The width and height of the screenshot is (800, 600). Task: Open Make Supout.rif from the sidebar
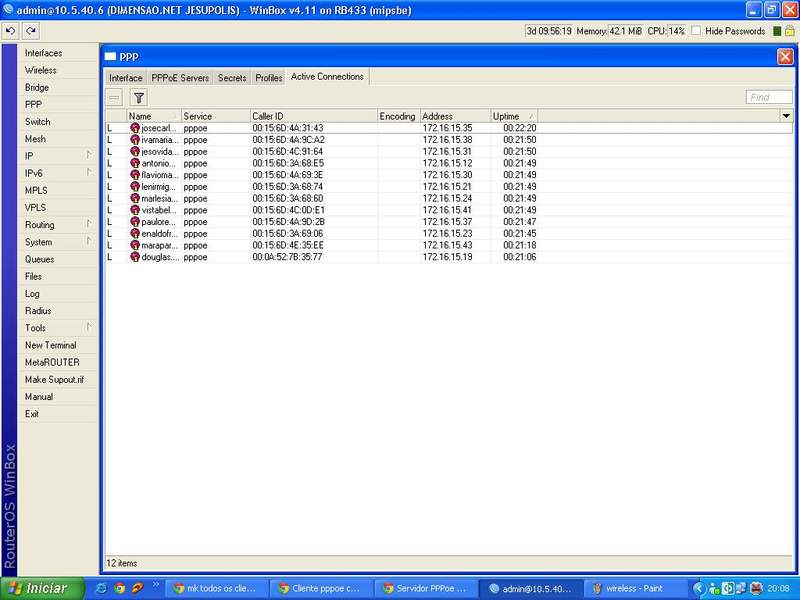coord(54,380)
